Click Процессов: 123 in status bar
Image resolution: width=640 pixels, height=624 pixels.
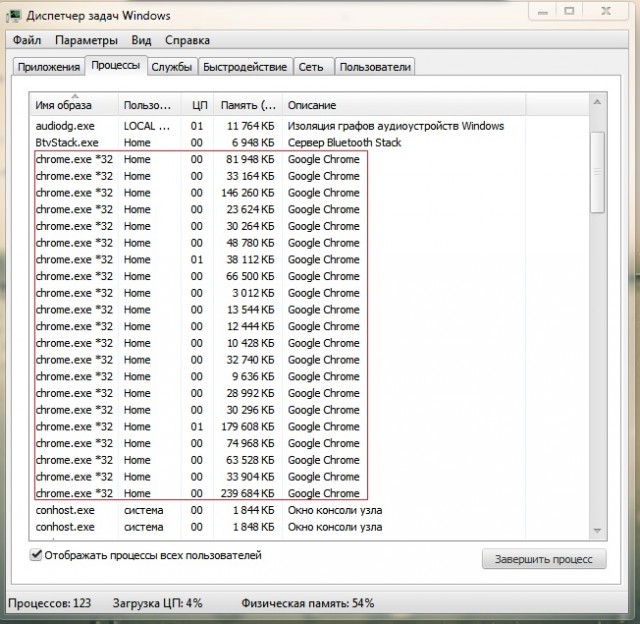[x=49, y=603]
